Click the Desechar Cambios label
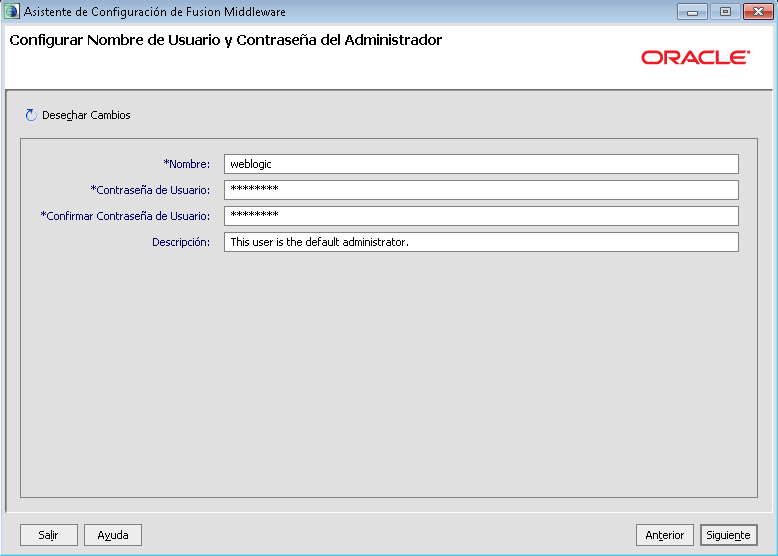This screenshot has width=778, height=556. point(86,115)
